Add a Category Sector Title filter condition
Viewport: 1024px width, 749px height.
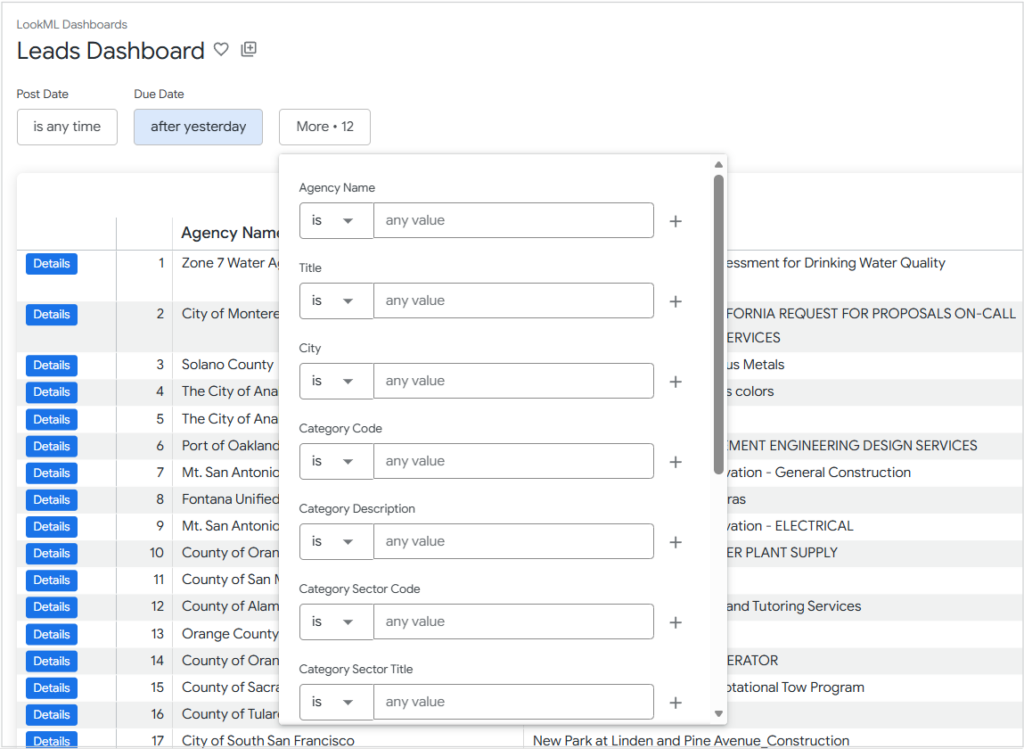[675, 702]
